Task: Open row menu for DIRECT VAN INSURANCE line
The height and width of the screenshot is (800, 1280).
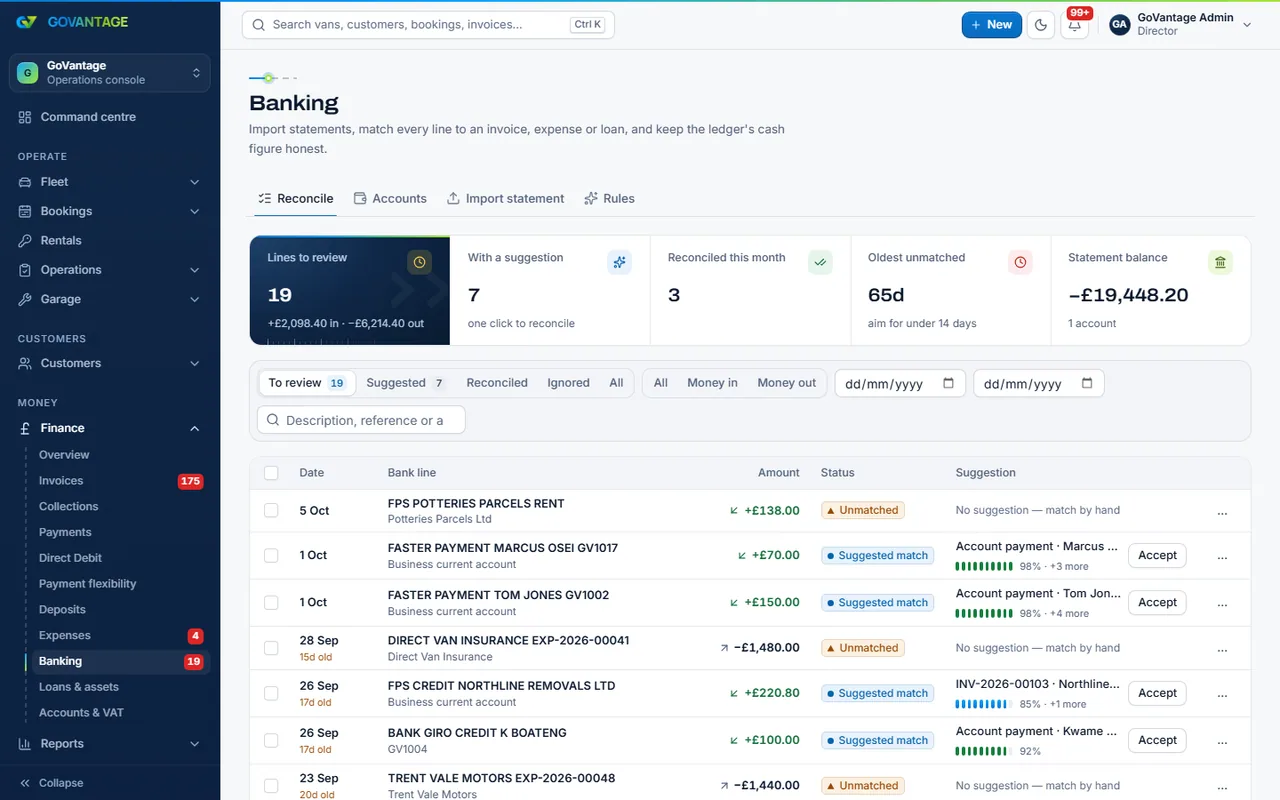Action: pos(1222,650)
